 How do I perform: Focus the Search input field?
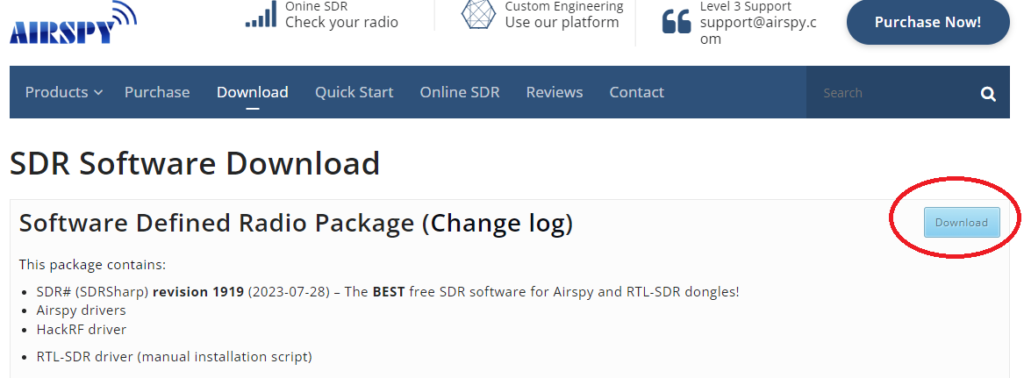pos(892,93)
